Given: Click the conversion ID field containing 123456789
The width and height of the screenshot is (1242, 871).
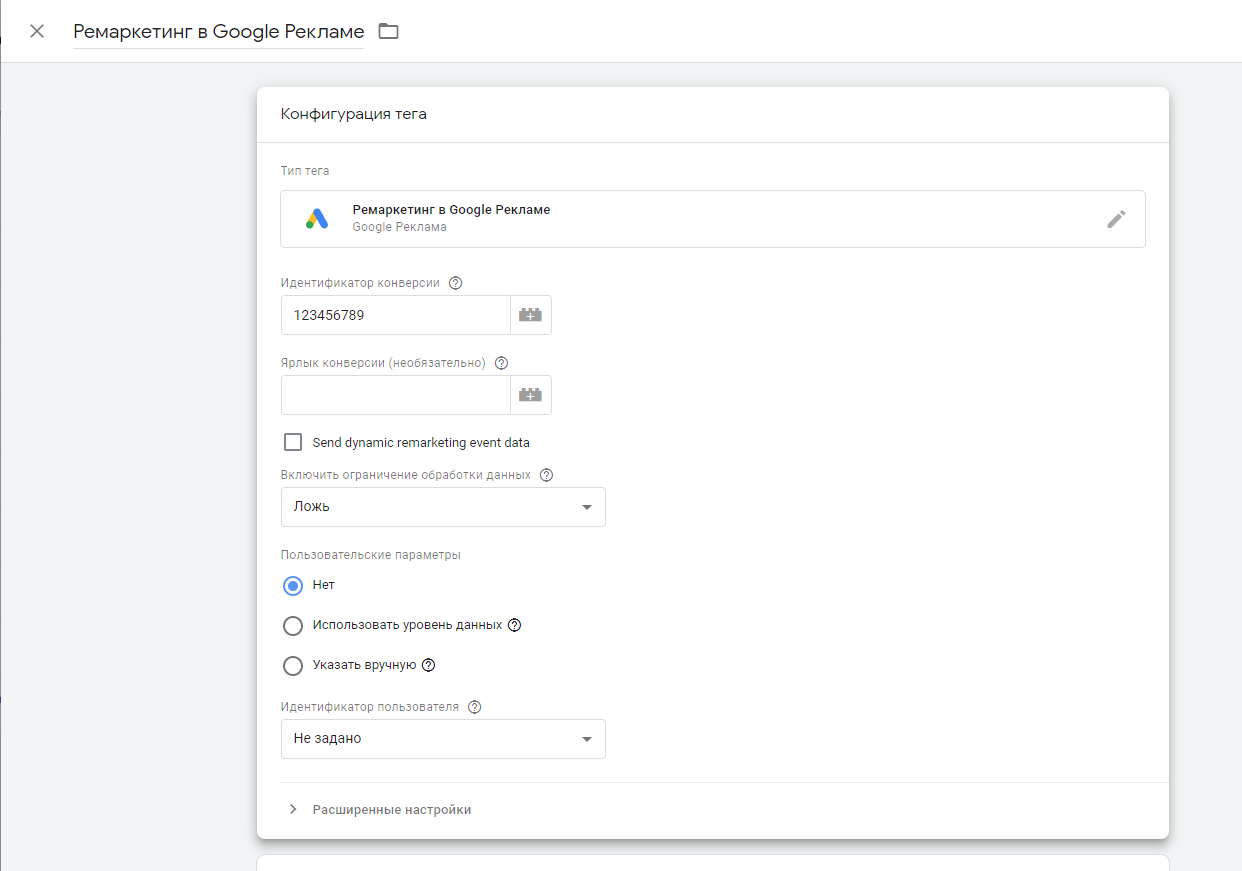Looking at the screenshot, I should pyautogui.click(x=395, y=315).
